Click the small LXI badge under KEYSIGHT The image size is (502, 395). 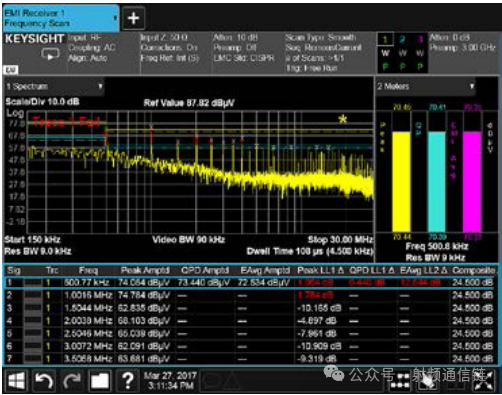click(11, 70)
